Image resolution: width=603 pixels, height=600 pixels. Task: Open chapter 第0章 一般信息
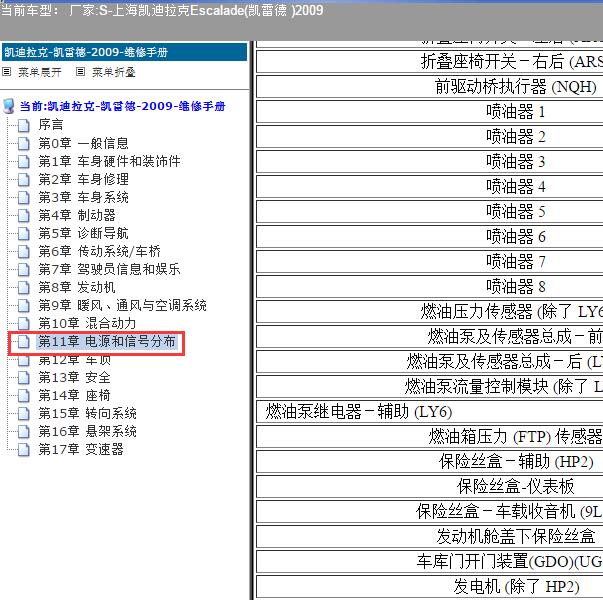click(83, 143)
